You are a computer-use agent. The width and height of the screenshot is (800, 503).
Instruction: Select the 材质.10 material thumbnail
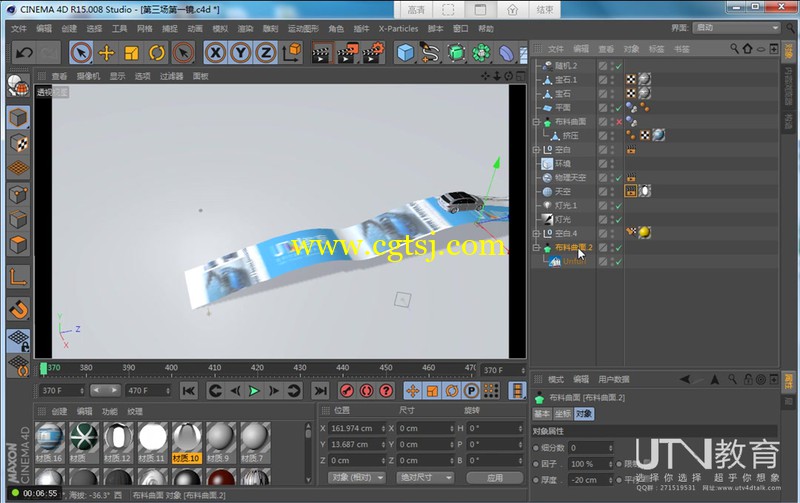(x=186, y=443)
